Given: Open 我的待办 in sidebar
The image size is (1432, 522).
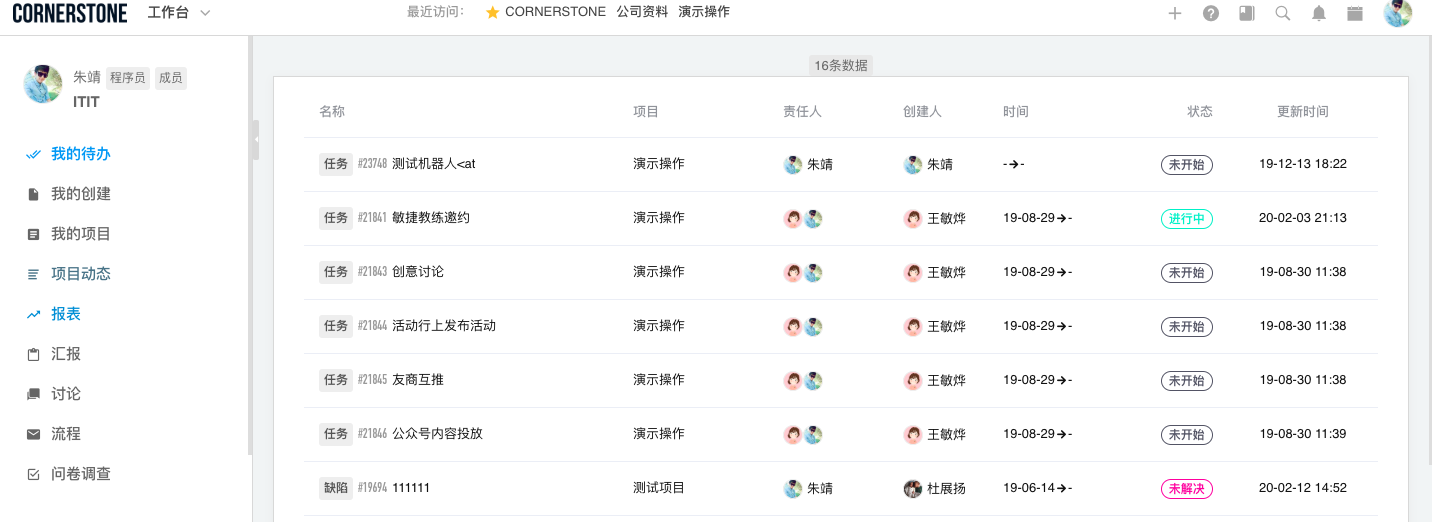Looking at the screenshot, I should [x=80, y=154].
